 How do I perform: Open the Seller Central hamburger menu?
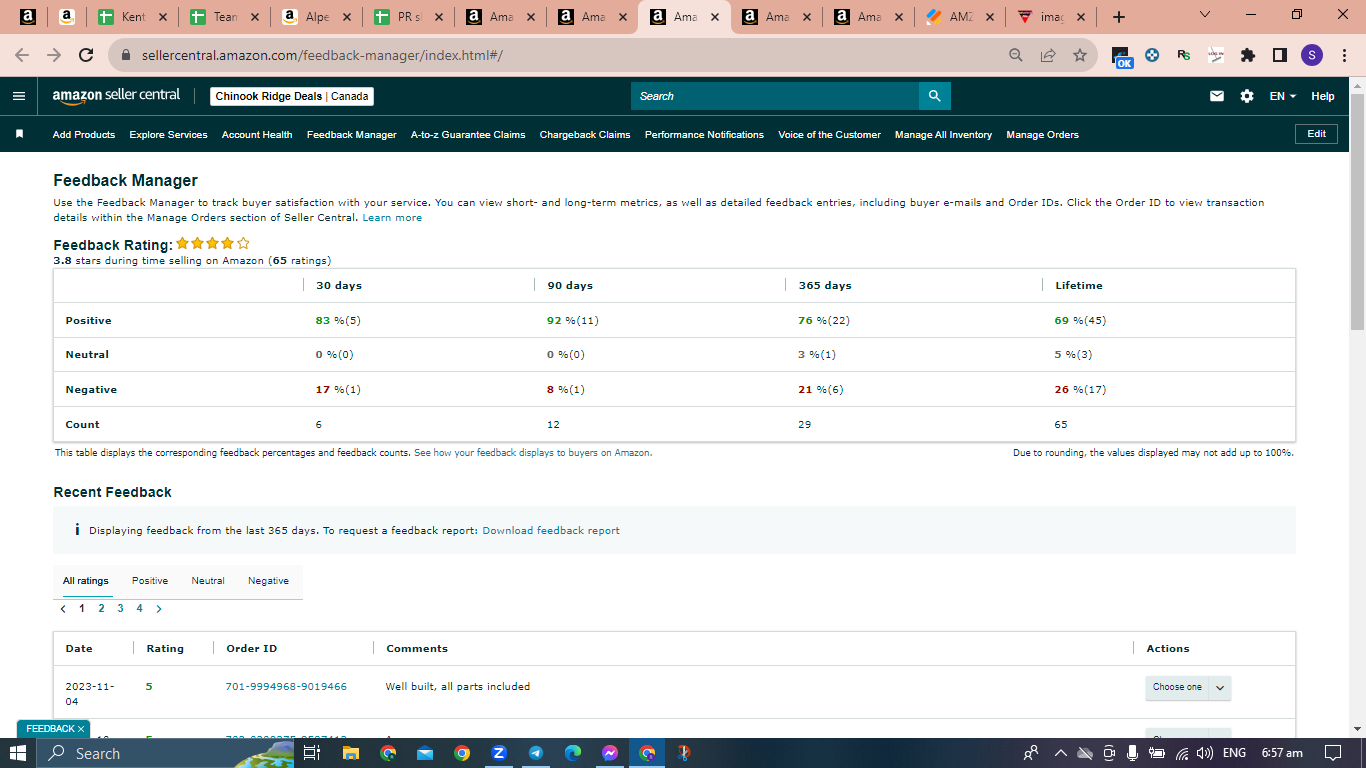click(x=19, y=96)
